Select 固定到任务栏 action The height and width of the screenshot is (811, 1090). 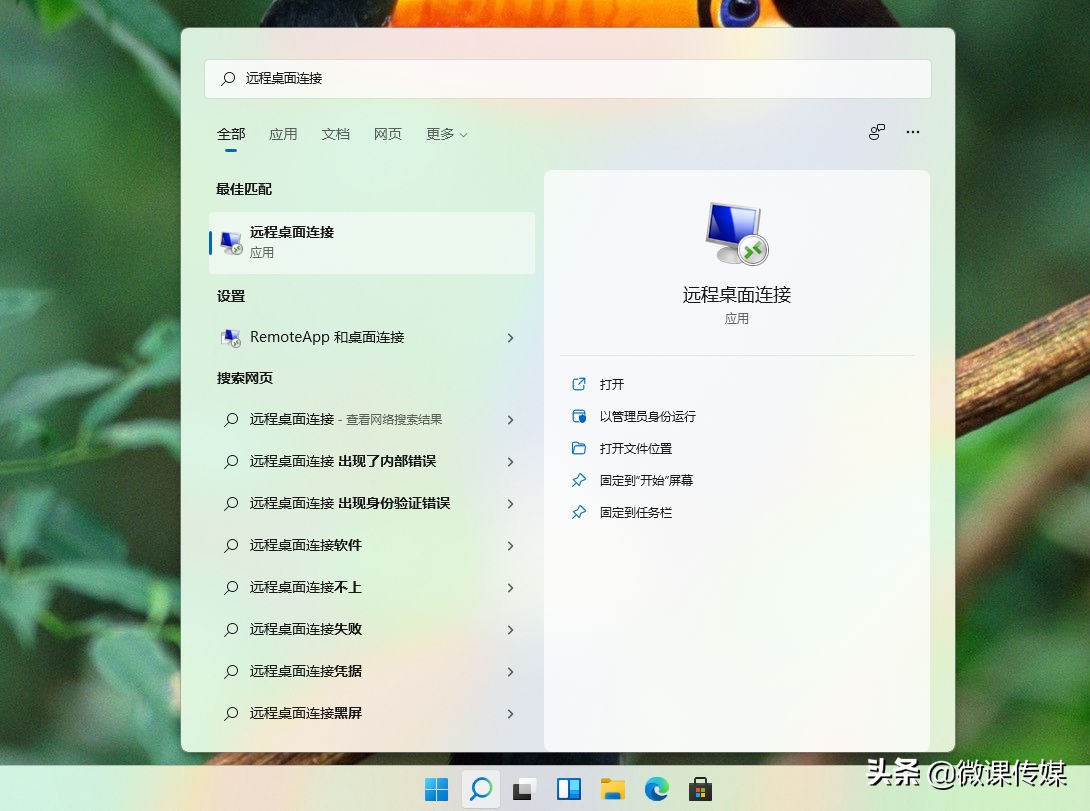coord(636,512)
